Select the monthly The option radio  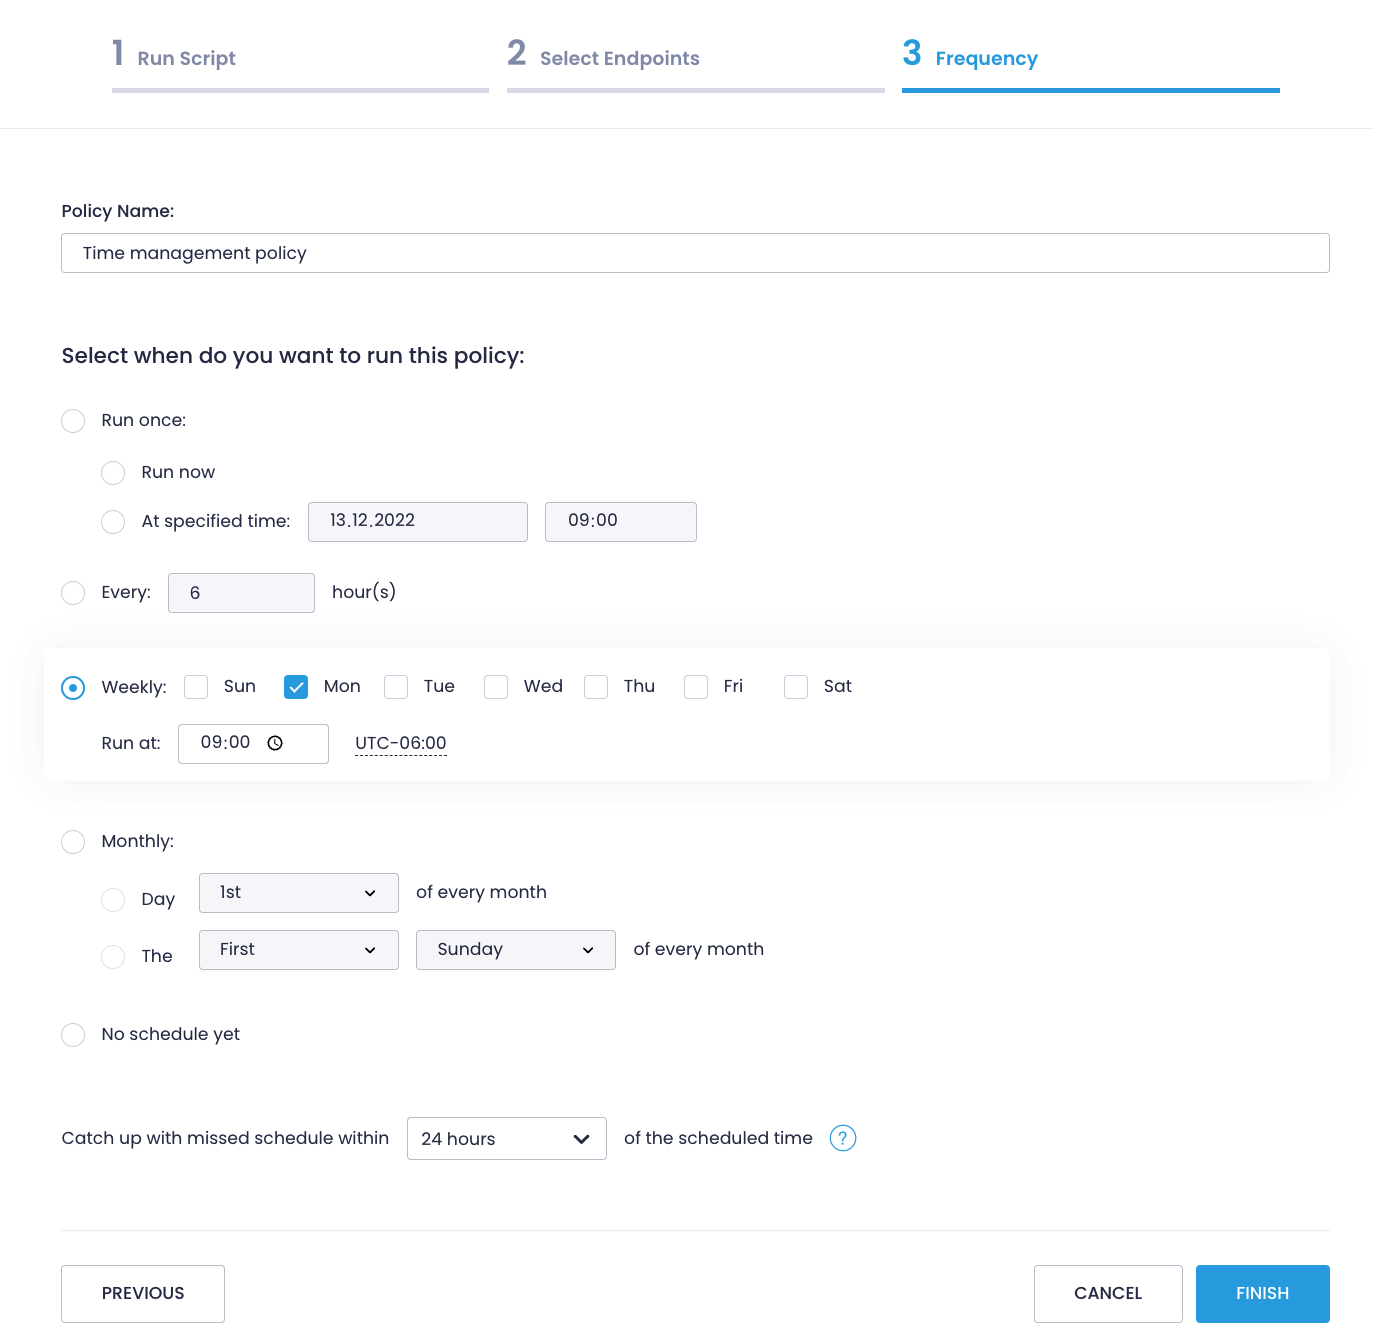pyautogui.click(x=113, y=957)
